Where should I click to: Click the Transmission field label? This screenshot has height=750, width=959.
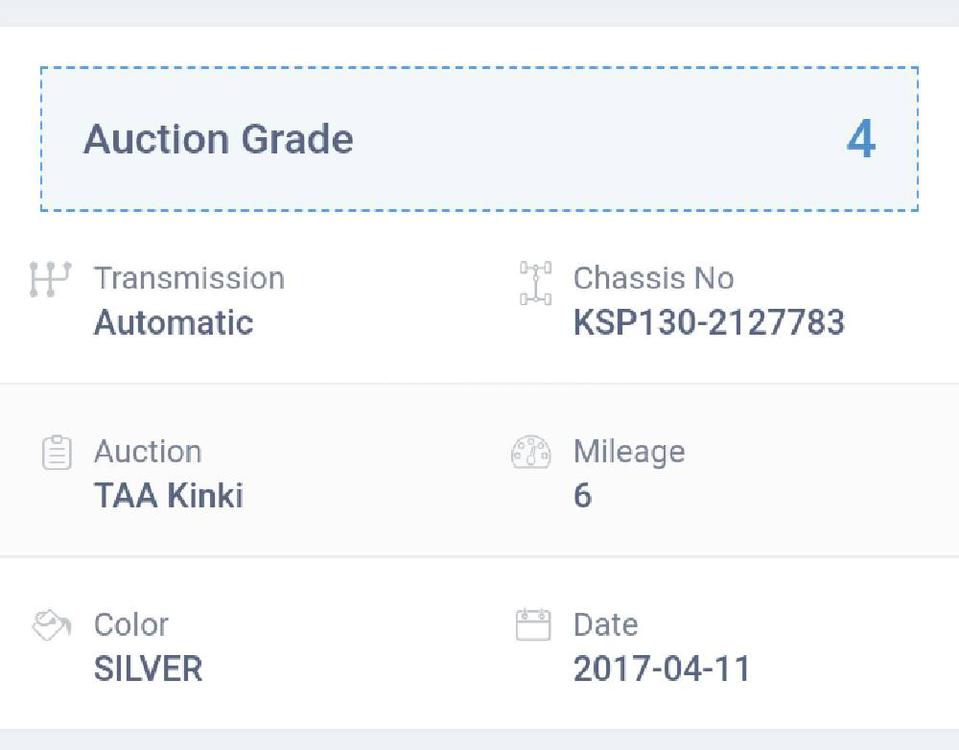189,278
